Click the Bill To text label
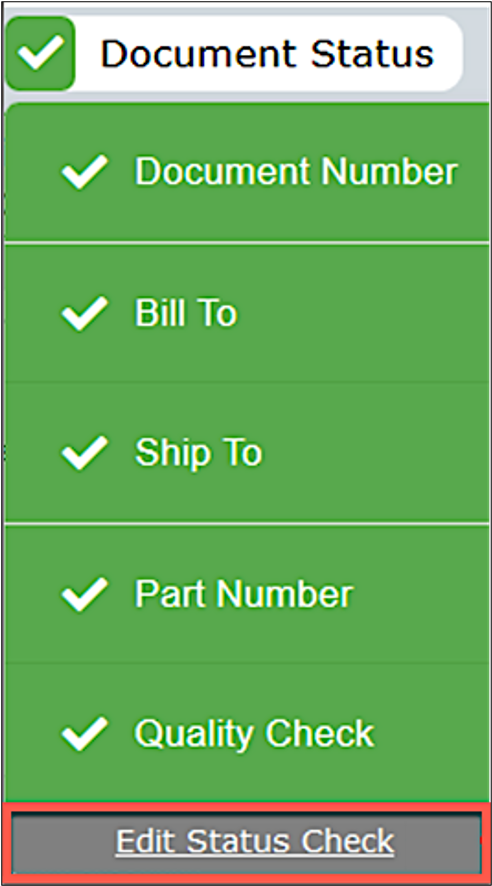Screen dimensions: 492x886 coord(186,312)
